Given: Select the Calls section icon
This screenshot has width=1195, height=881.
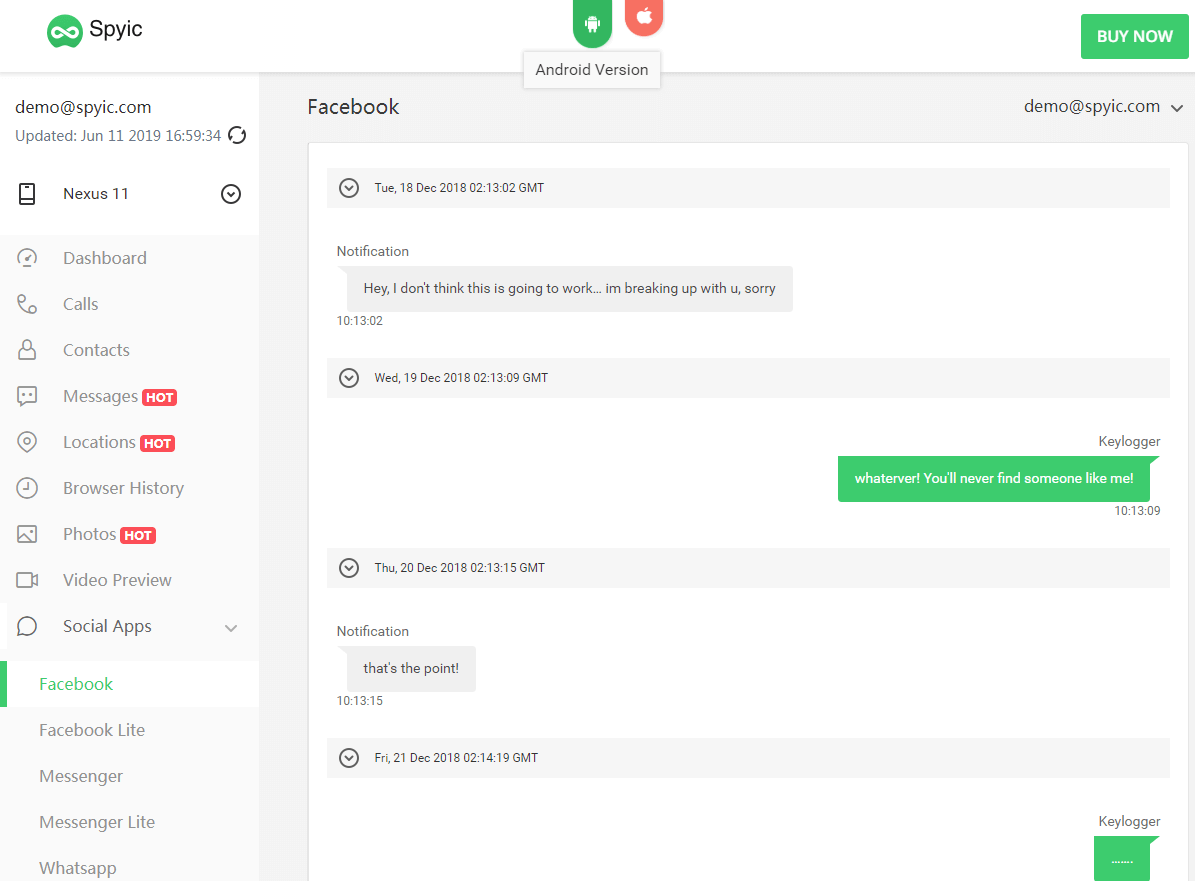Looking at the screenshot, I should (28, 303).
